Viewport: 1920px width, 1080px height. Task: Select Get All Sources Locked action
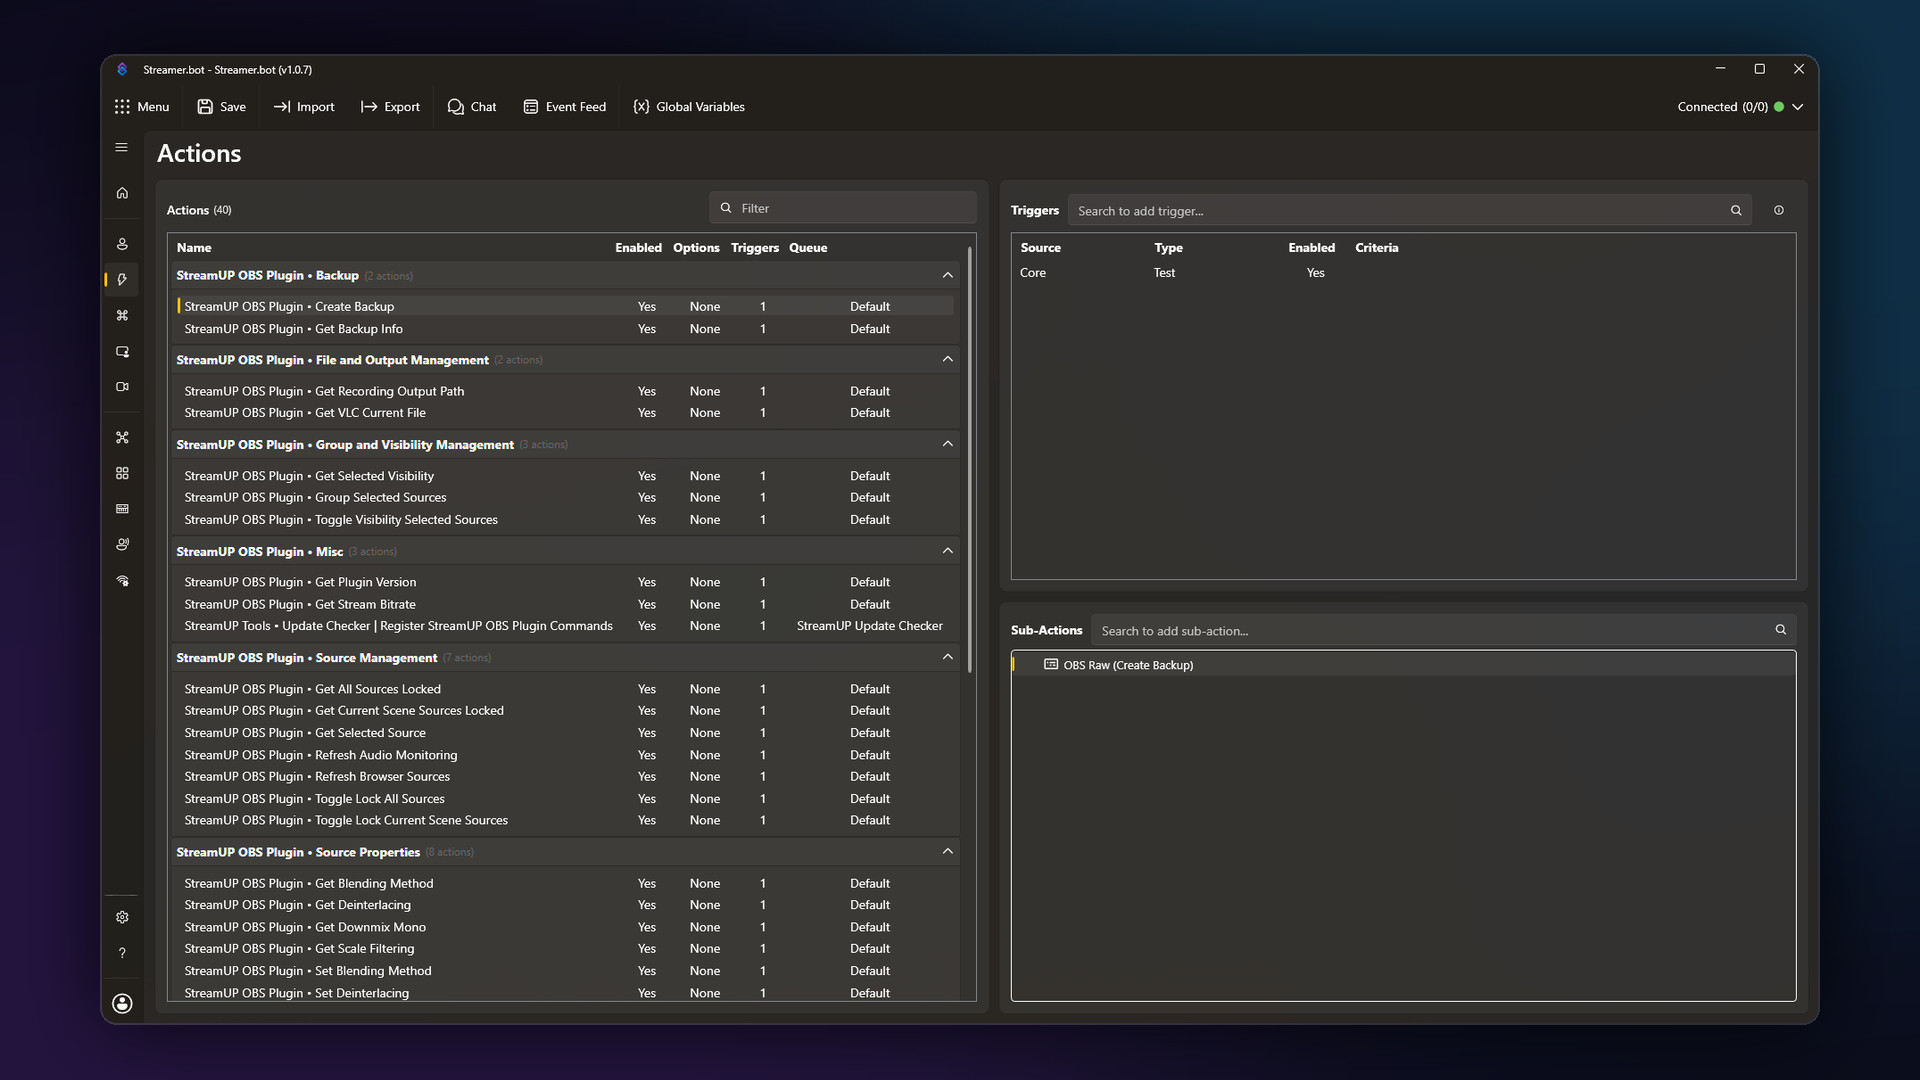[x=565, y=689]
